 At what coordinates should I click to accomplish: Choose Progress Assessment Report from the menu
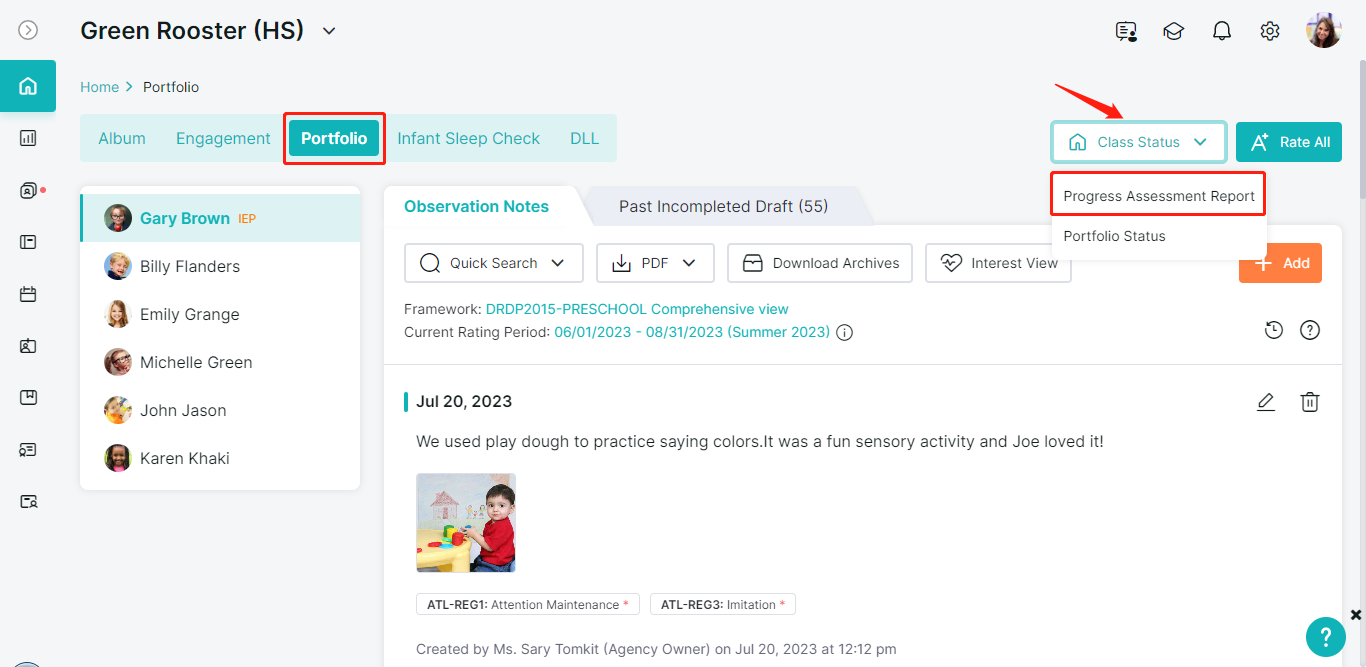click(1157, 195)
